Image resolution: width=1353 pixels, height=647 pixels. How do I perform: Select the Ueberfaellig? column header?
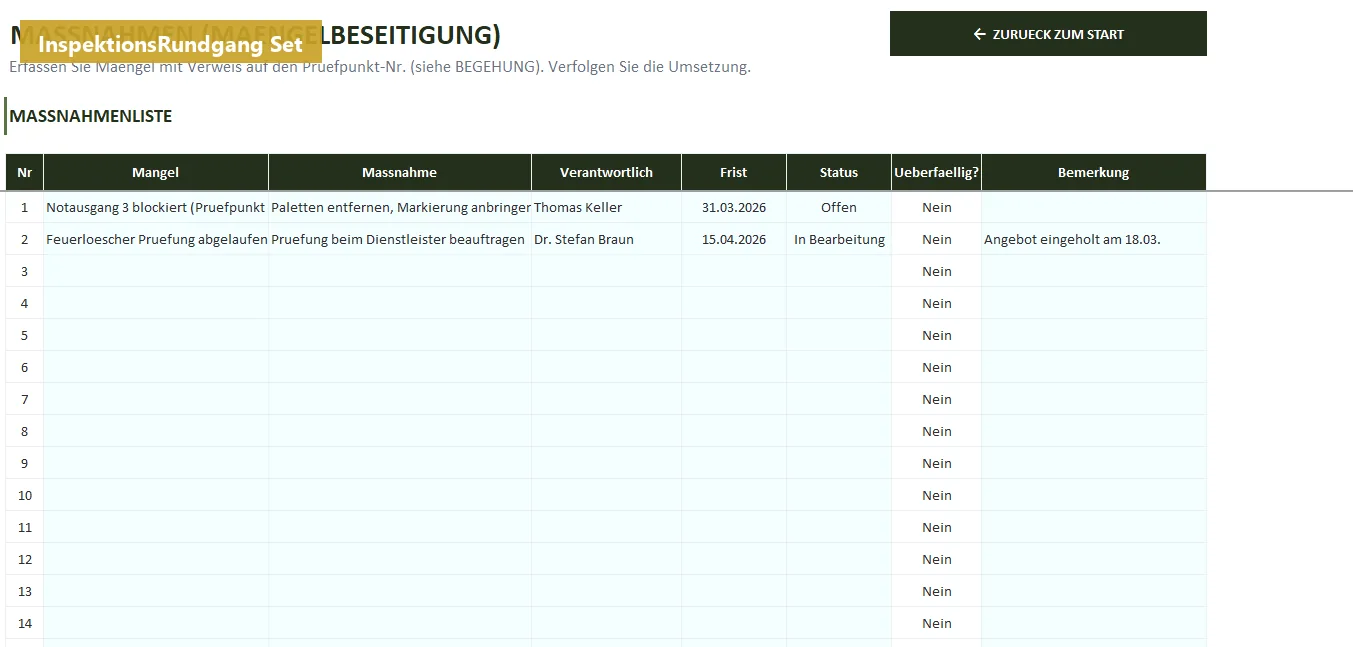(937, 172)
